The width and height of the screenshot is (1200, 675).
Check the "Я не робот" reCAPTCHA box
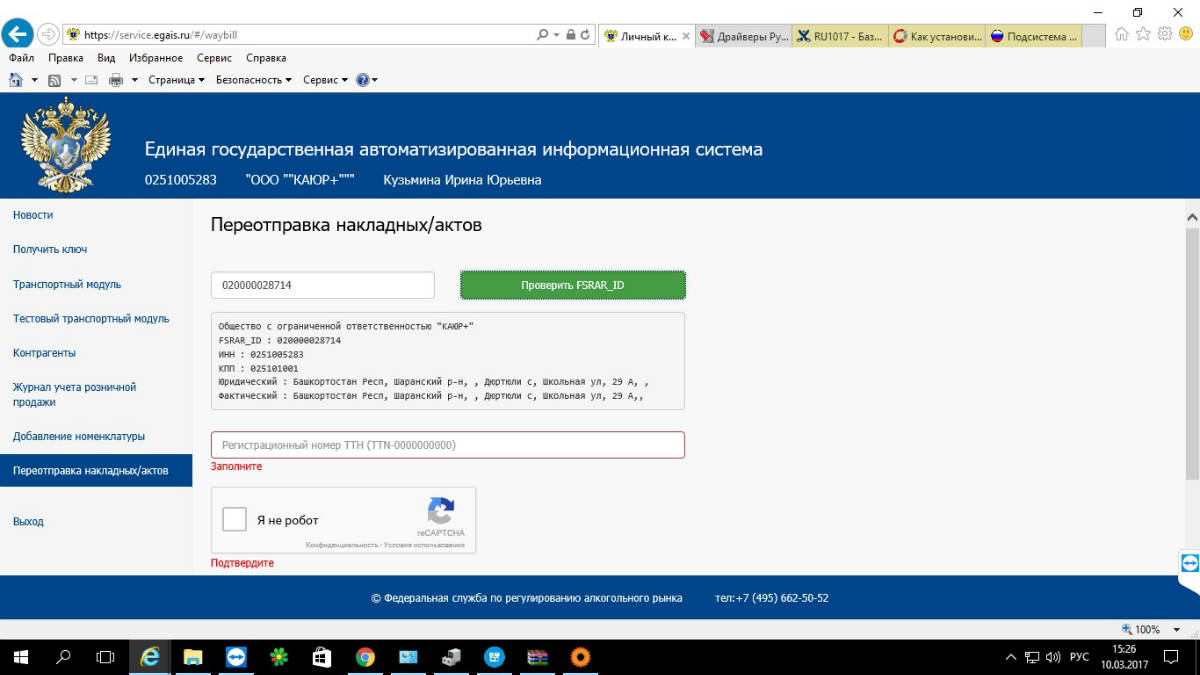tap(235, 520)
